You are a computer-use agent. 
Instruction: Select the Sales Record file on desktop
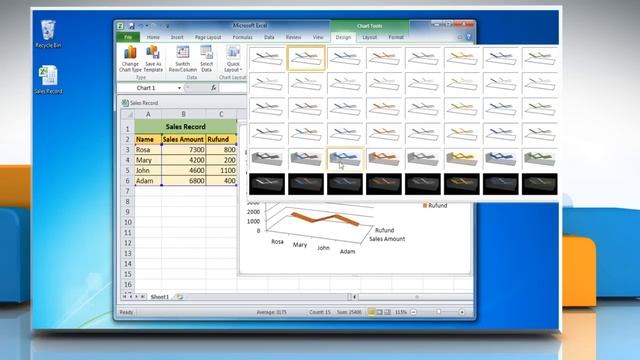(48, 80)
